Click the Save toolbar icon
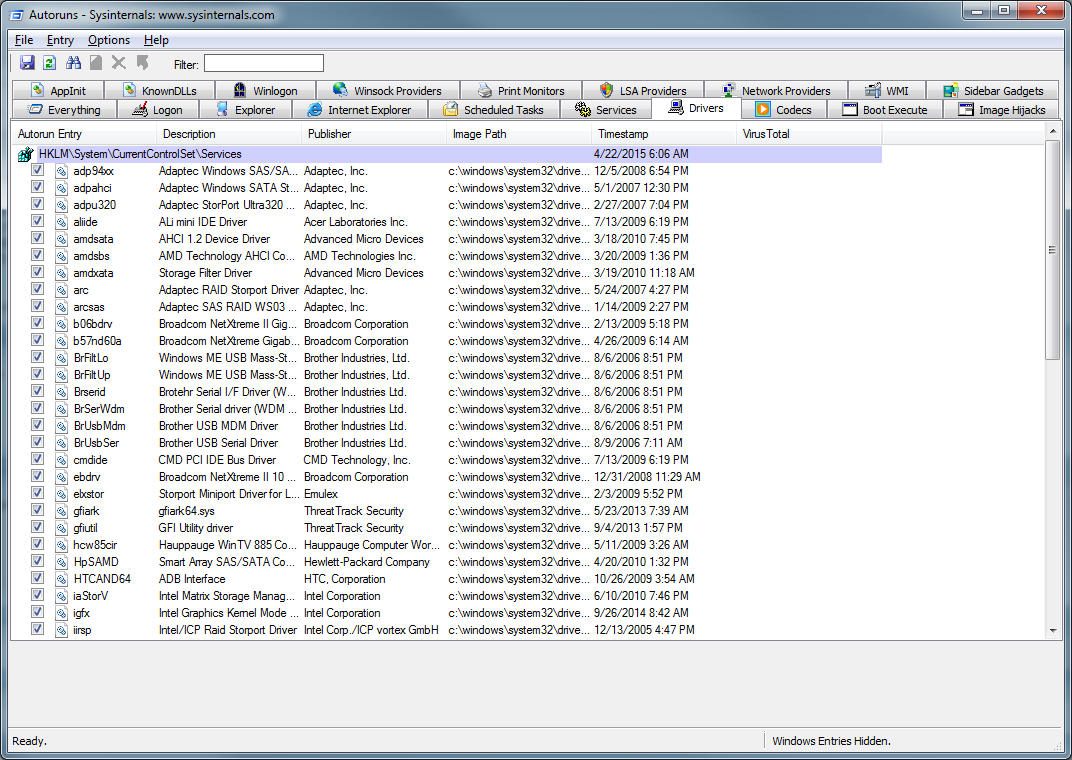Image resolution: width=1072 pixels, height=760 pixels. (x=27, y=63)
